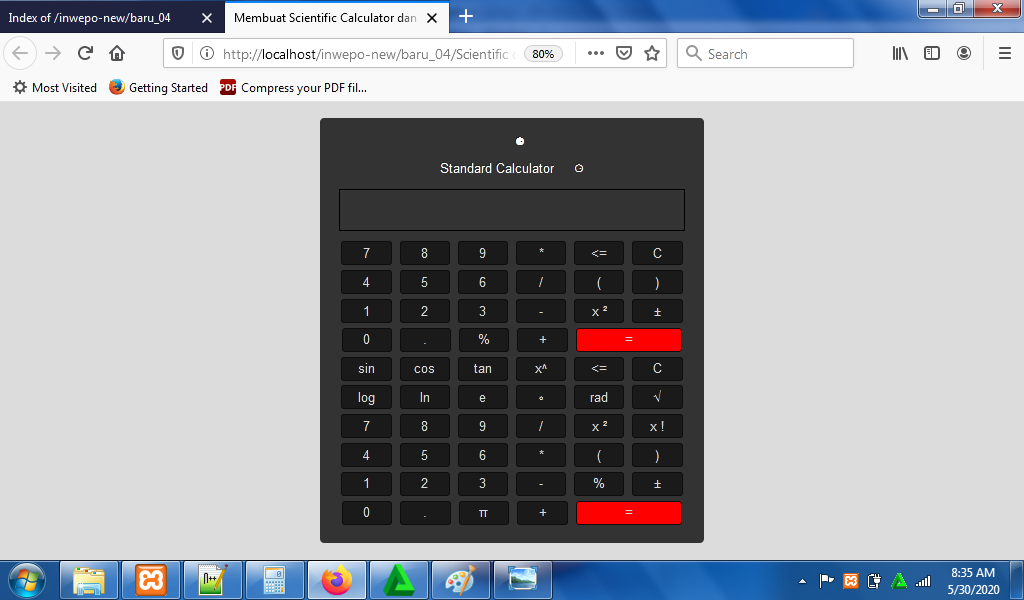Open Windows Explorer from the taskbar
Image resolution: width=1024 pixels, height=600 pixels.
coord(89,580)
